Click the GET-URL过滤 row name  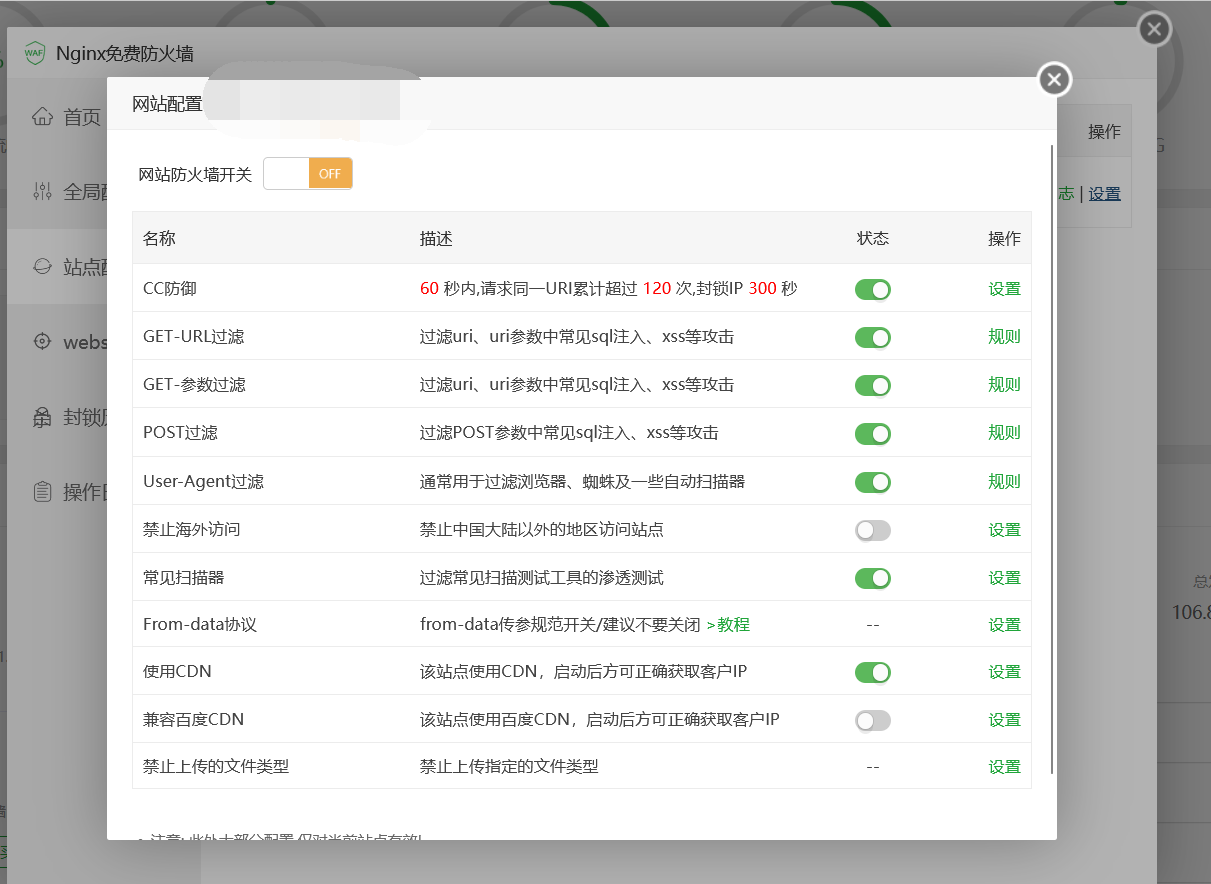[194, 337]
